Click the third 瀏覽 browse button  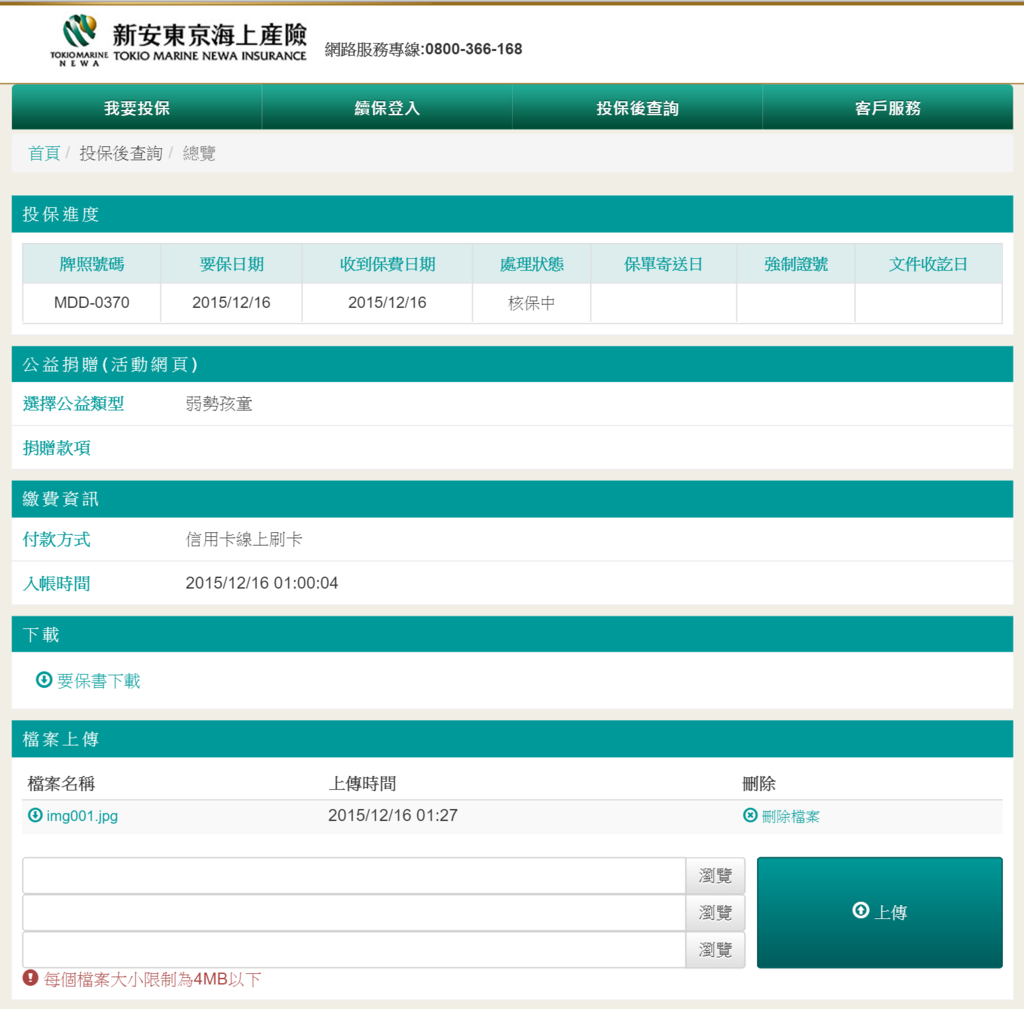point(714,950)
